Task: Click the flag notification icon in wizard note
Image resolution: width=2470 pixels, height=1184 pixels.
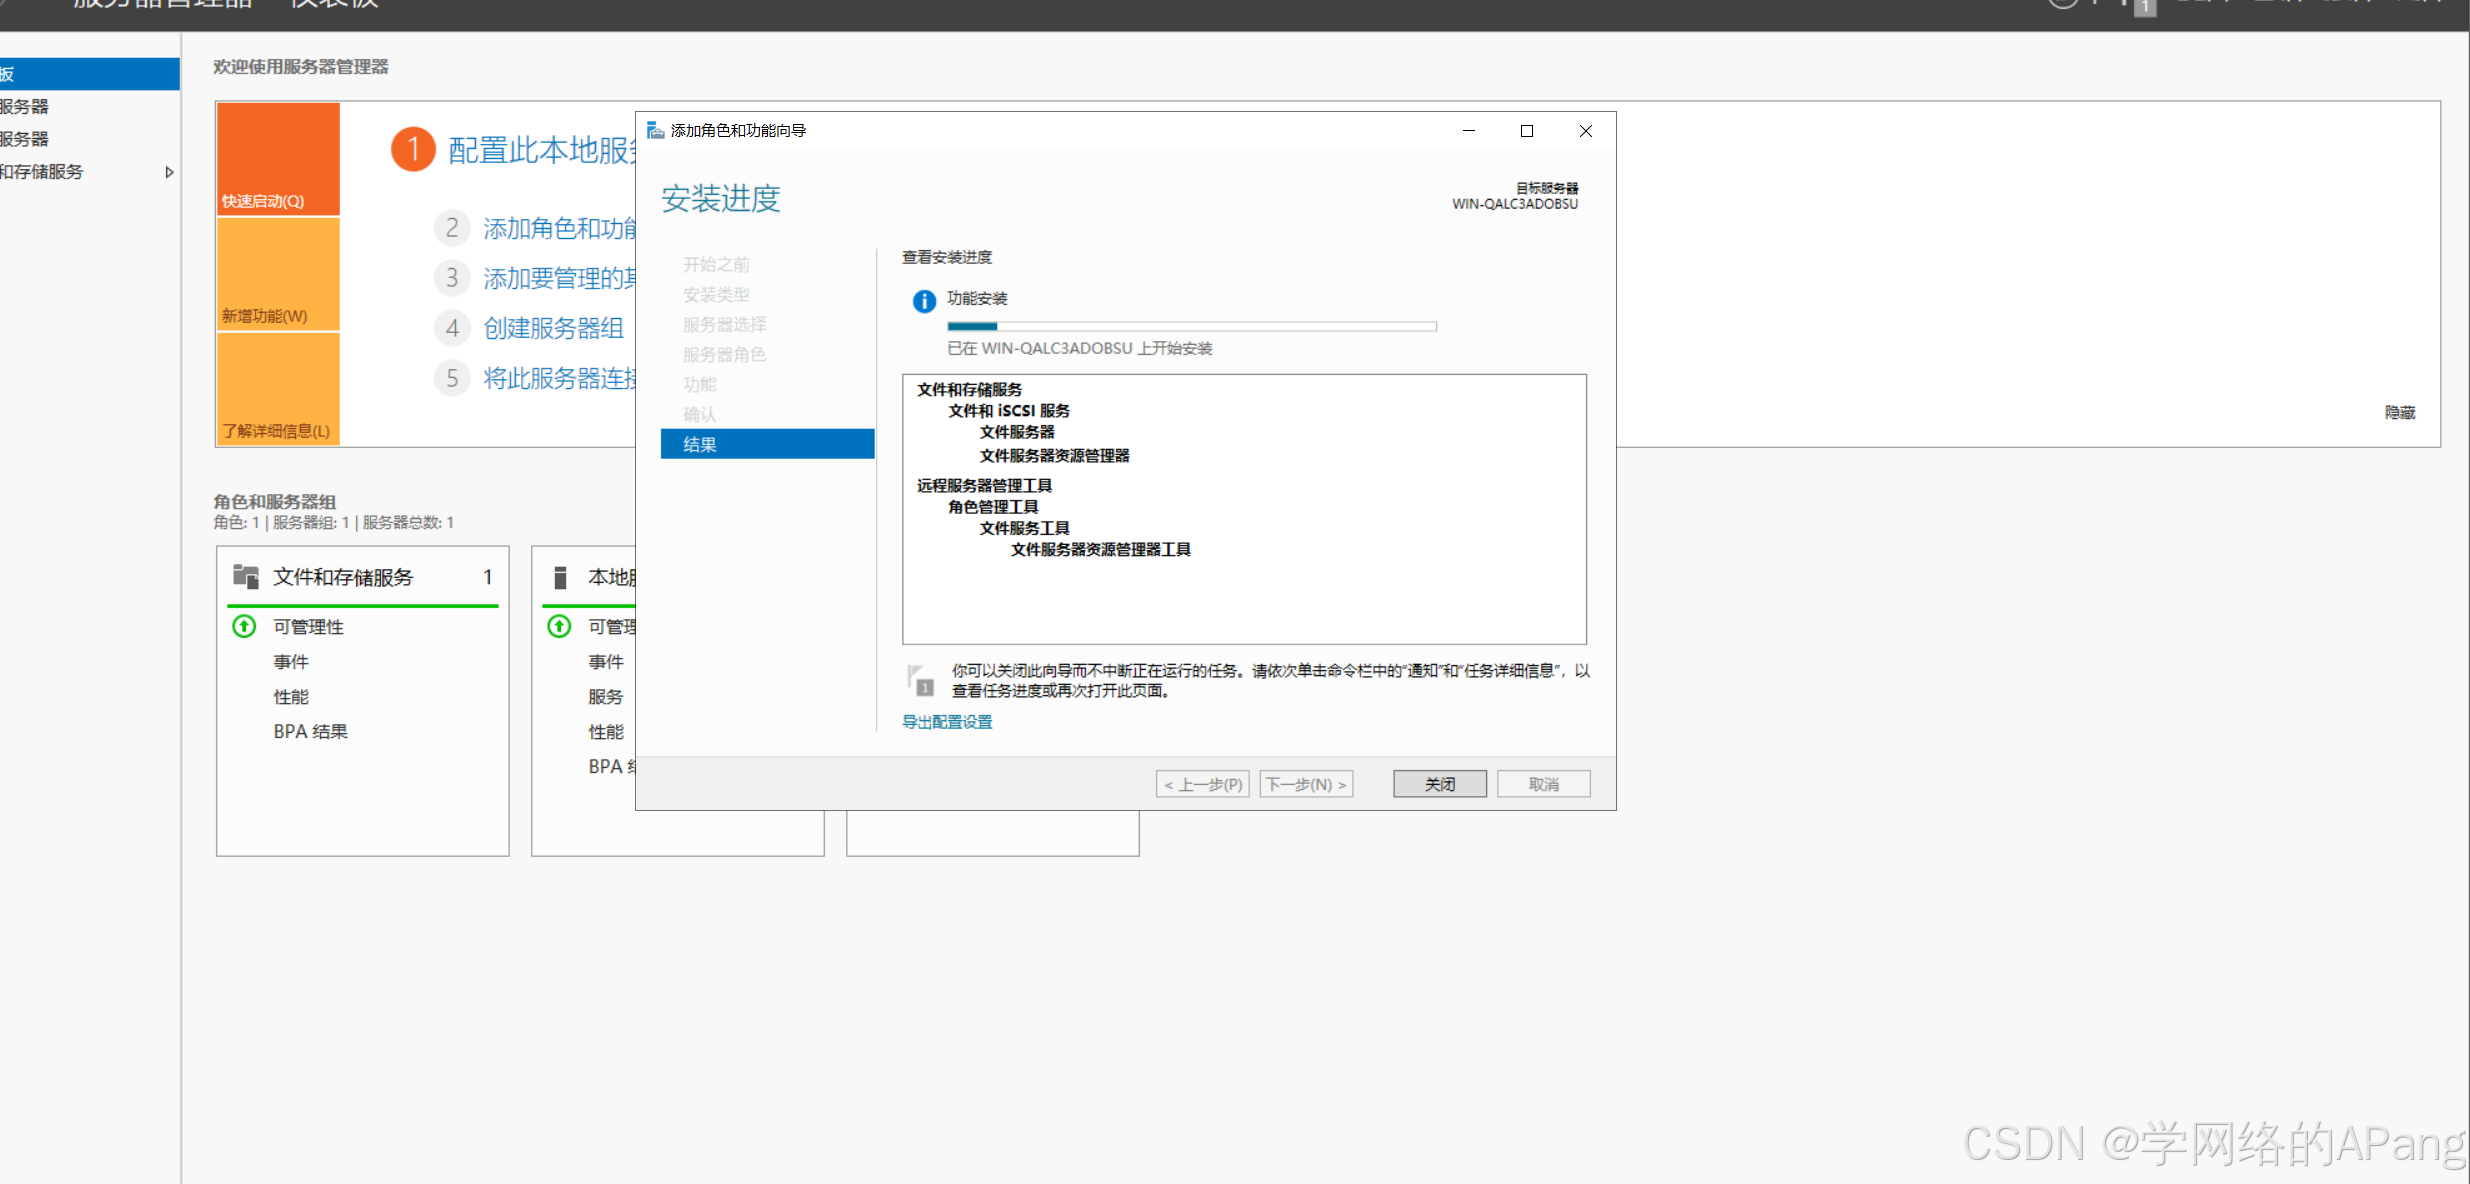Action: pos(920,680)
